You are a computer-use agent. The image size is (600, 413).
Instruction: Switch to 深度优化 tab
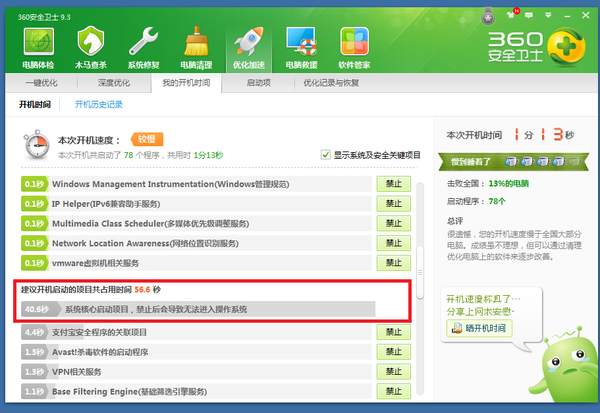point(114,83)
